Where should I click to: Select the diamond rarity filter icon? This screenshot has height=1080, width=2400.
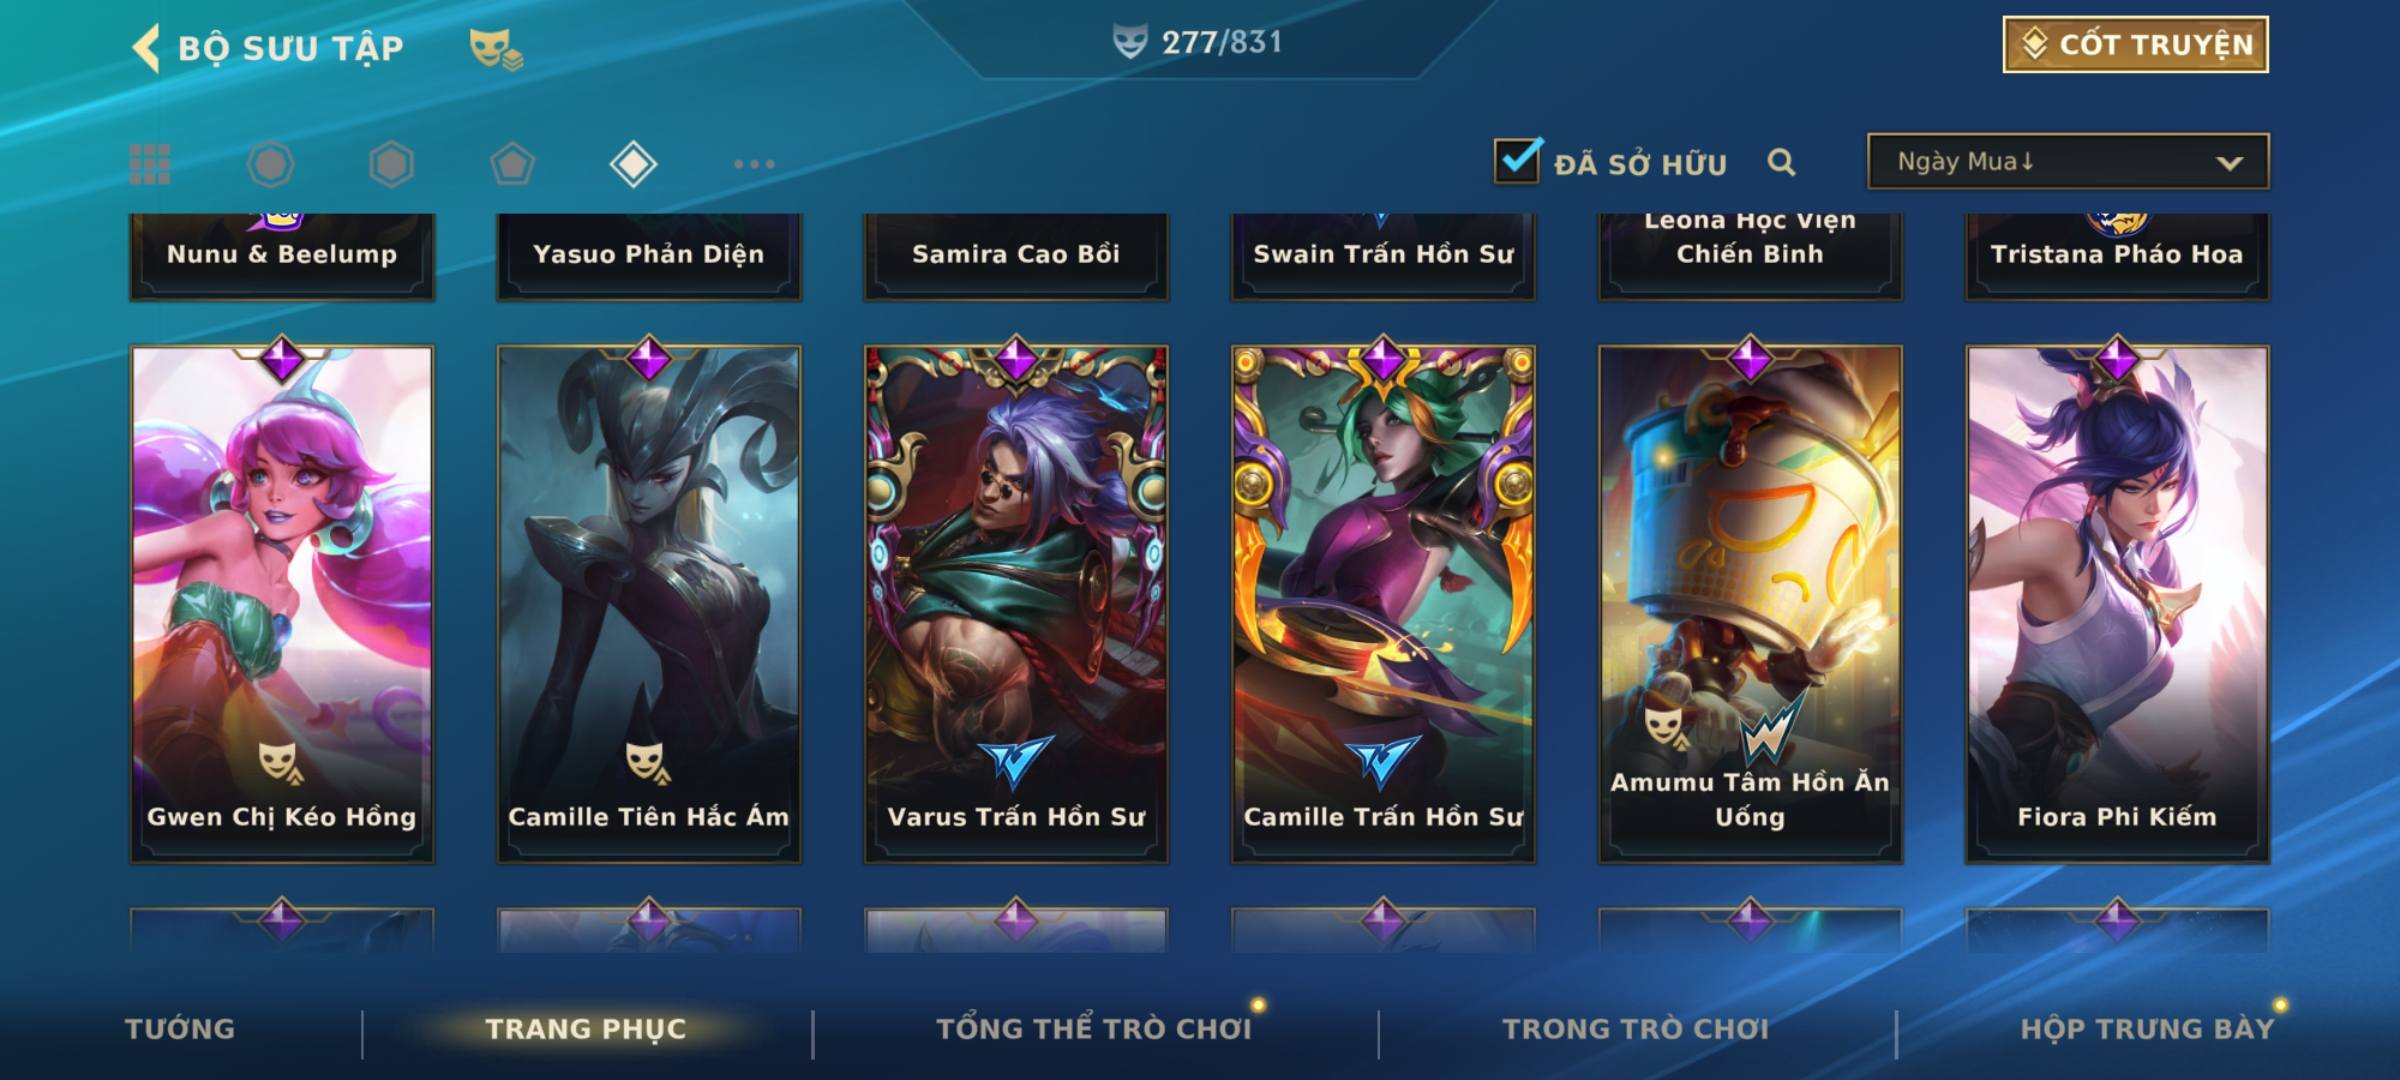(x=633, y=164)
